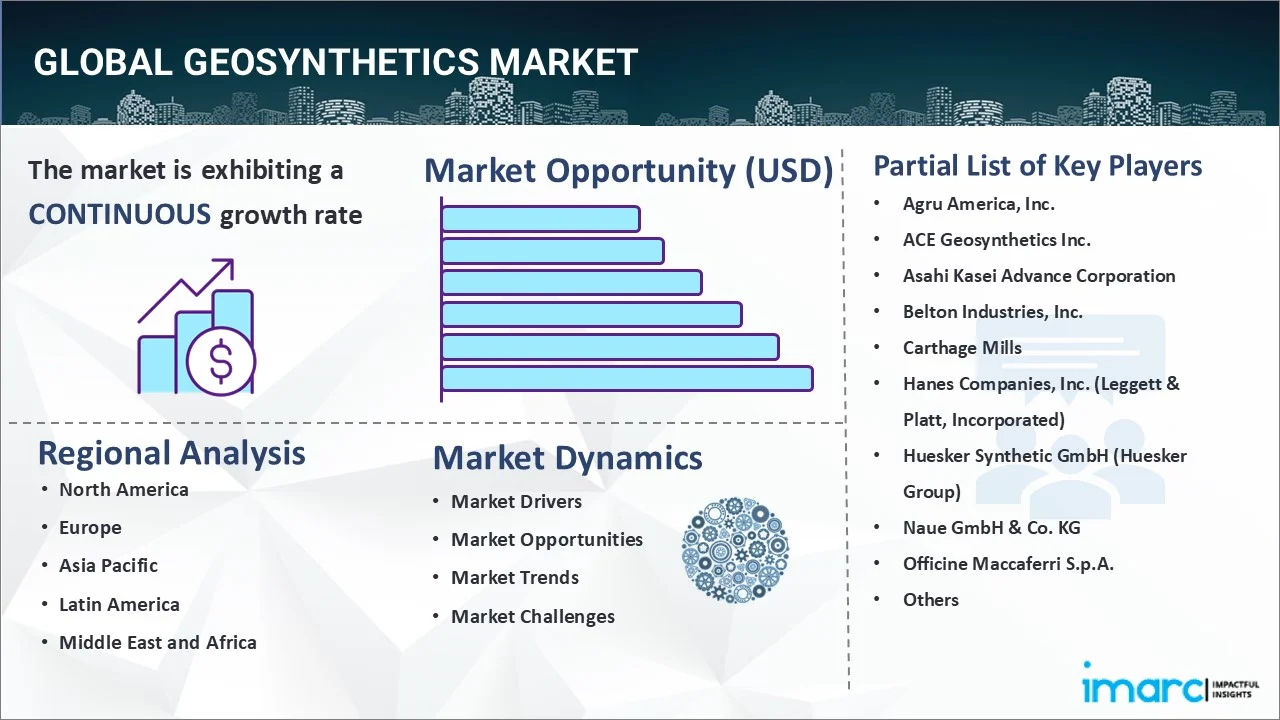This screenshot has height=720, width=1280.
Task: Click Middle East and Africa item
Action: tap(157, 642)
